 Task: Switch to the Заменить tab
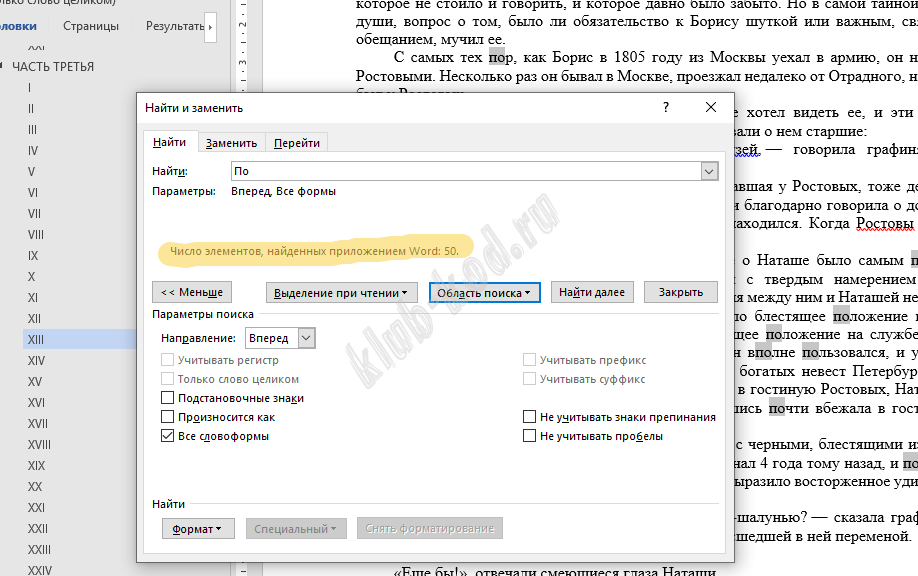pyautogui.click(x=231, y=143)
